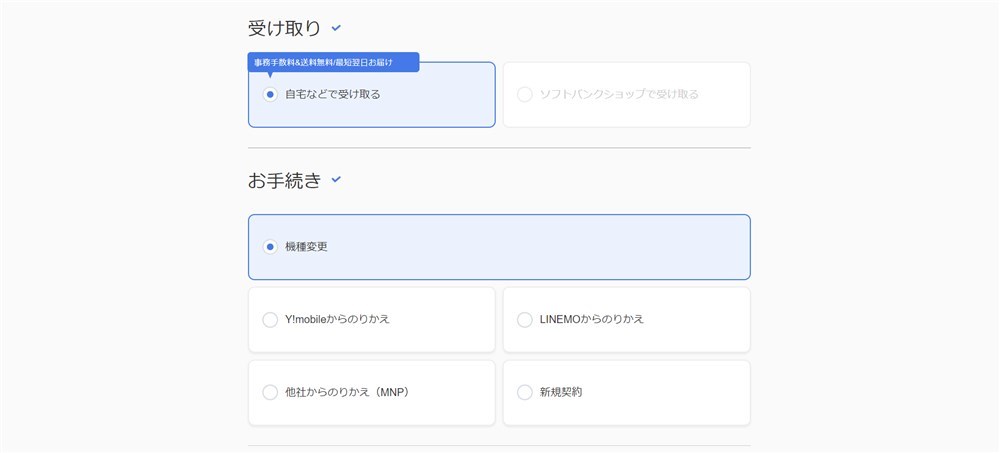This screenshot has width=1000, height=453.
Task: Select 自宅などで受け取る radio button
Action: [270, 94]
